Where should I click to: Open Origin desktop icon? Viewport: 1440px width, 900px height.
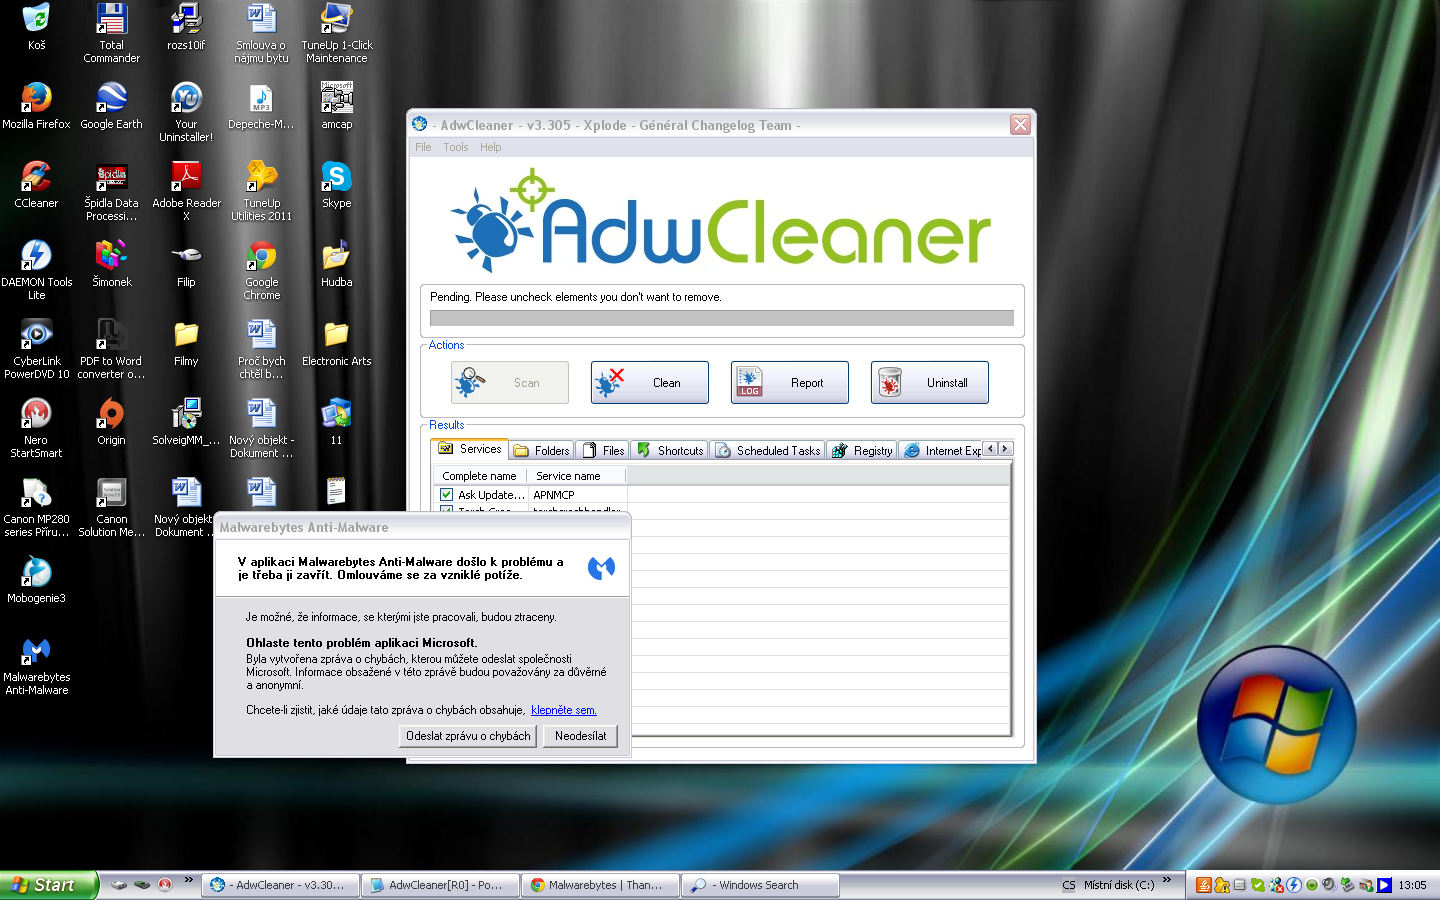(111, 422)
